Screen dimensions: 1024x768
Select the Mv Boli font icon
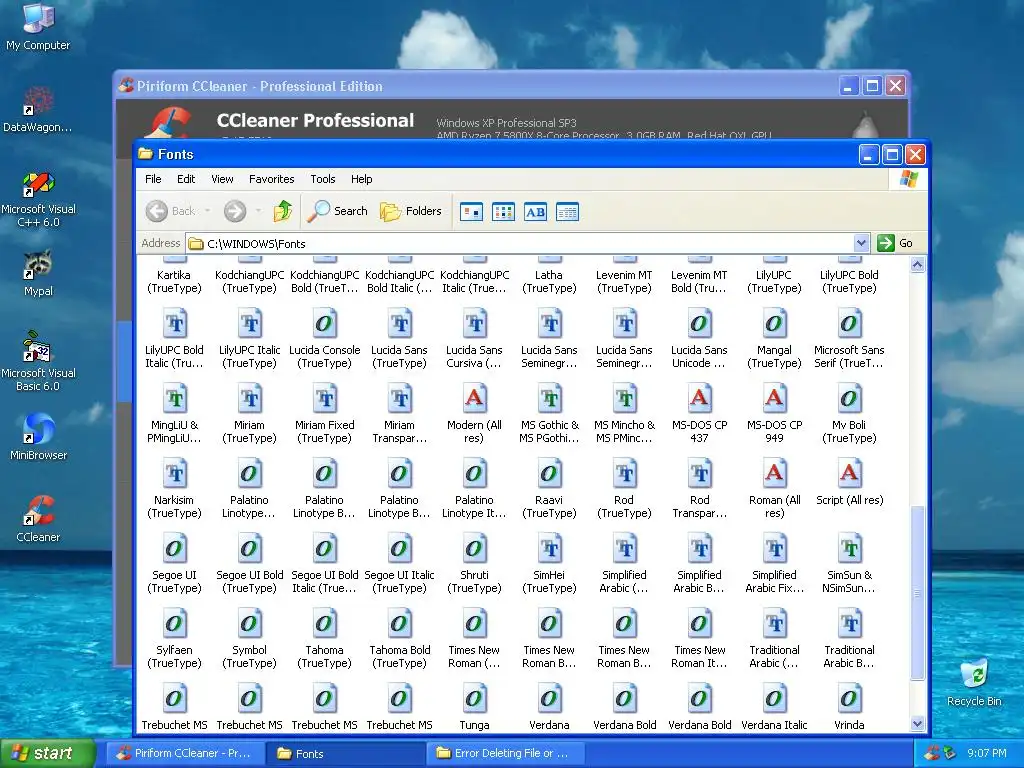[x=849, y=413]
